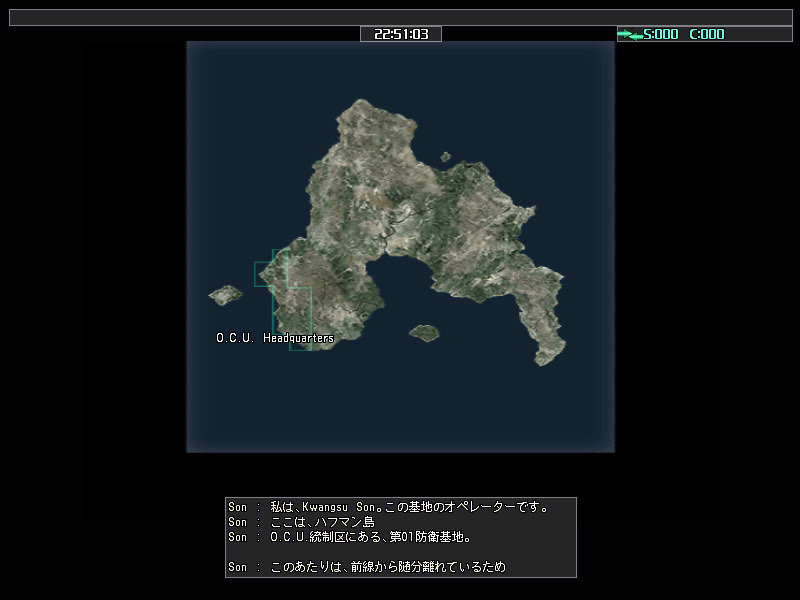Click the last dialogue line about 前線
The width and height of the screenshot is (800, 600).
(x=388, y=567)
